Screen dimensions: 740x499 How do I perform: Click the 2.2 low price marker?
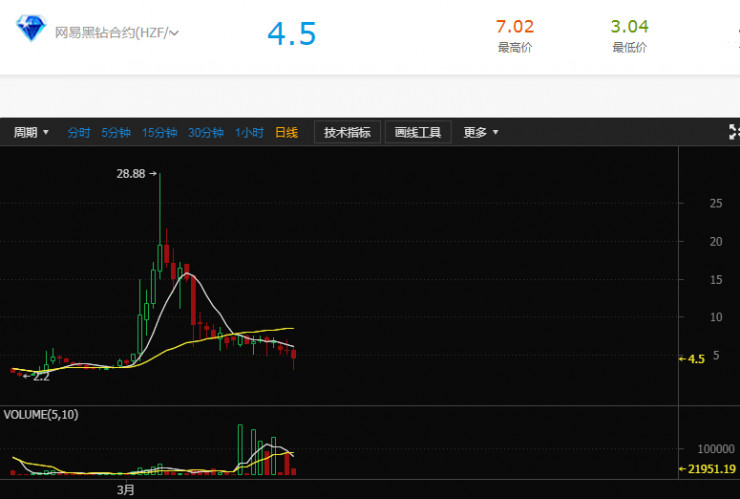pyautogui.click(x=40, y=377)
